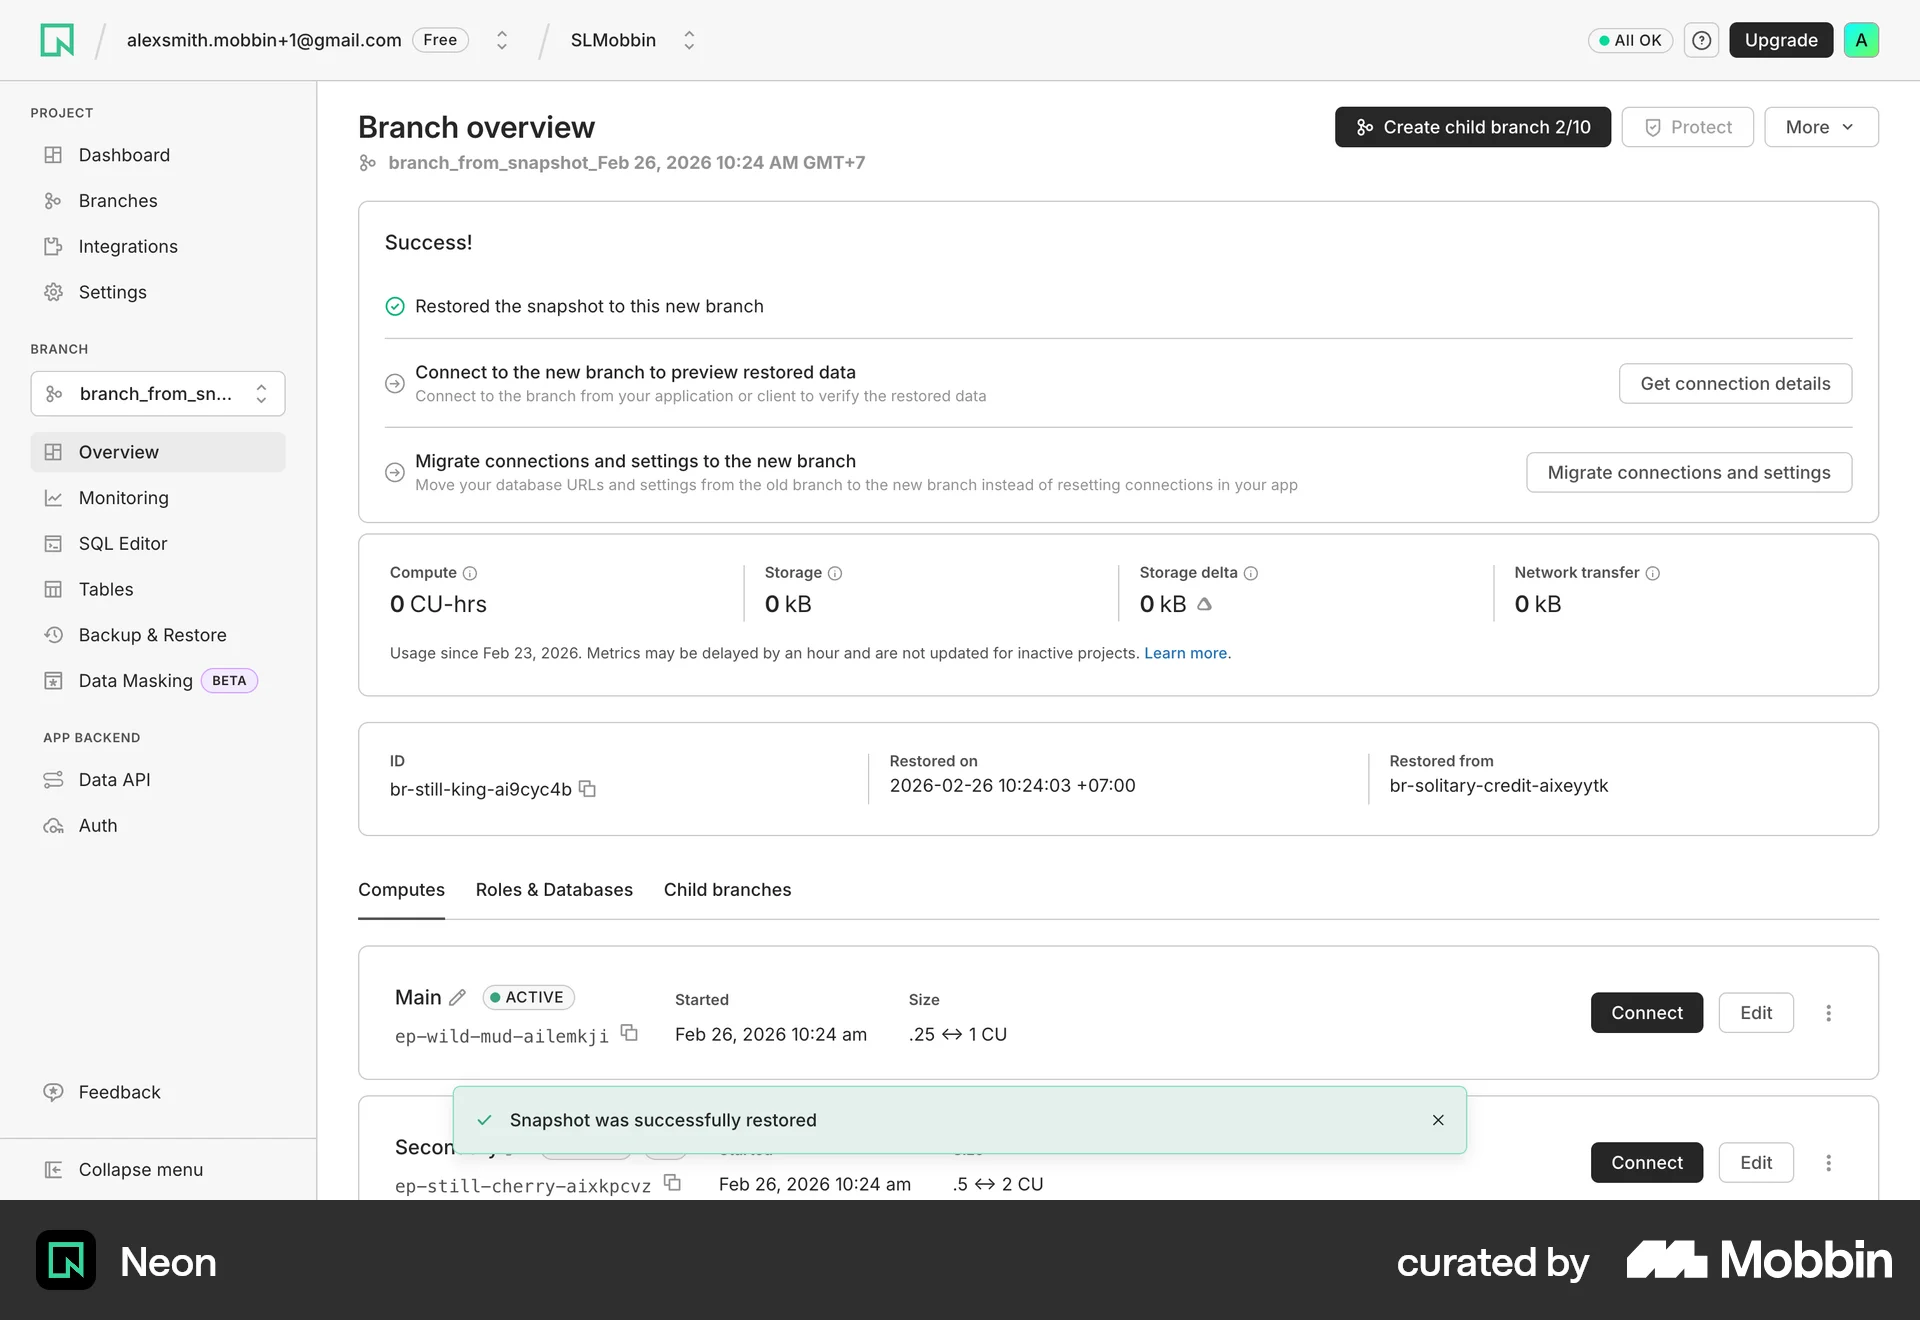Go to Branches page

pyautogui.click(x=158, y=201)
